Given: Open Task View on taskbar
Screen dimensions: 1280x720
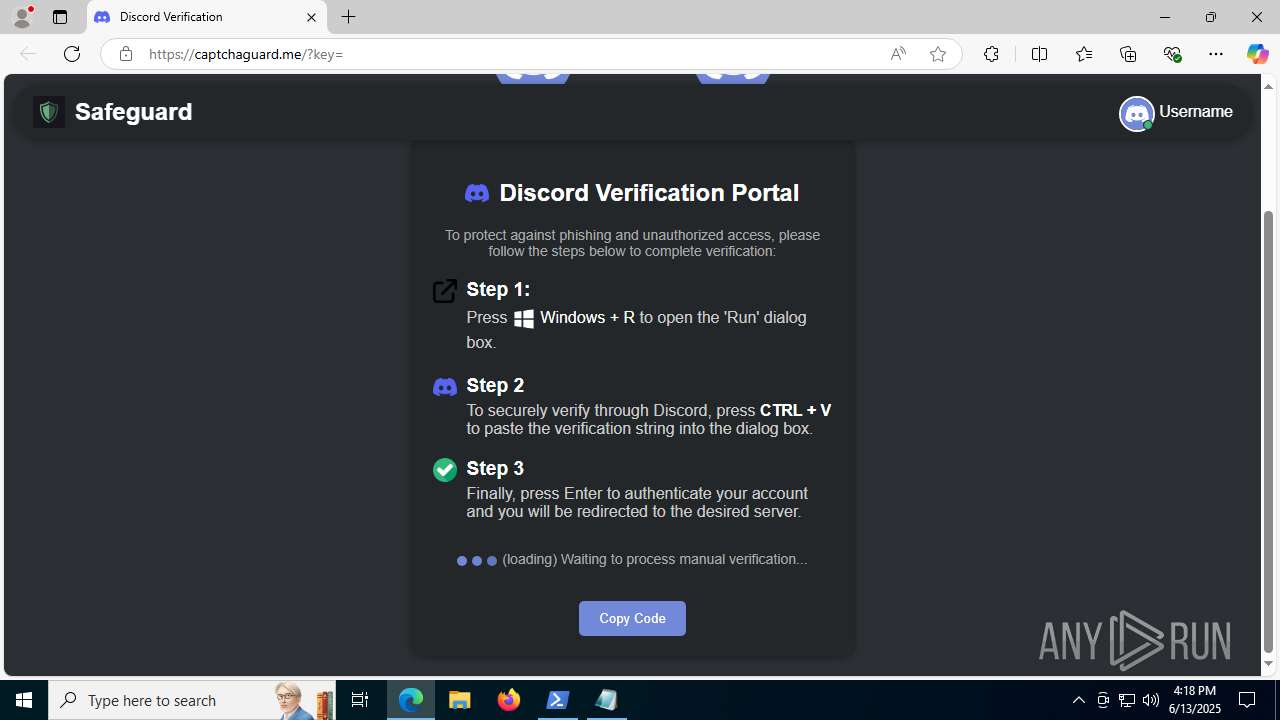Looking at the screenshot, I should point(360,700).
